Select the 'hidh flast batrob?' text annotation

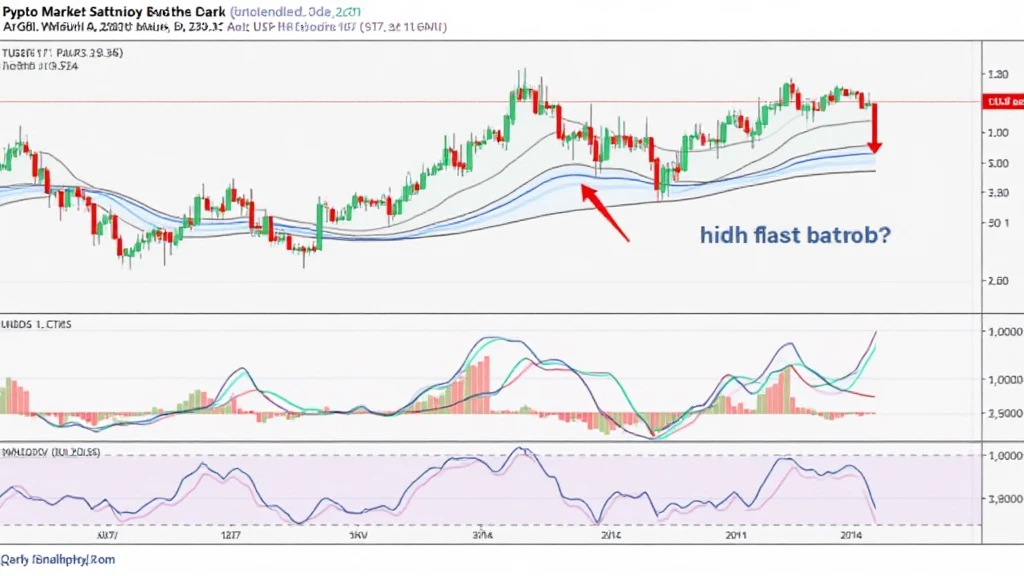[x=796, y=237]
